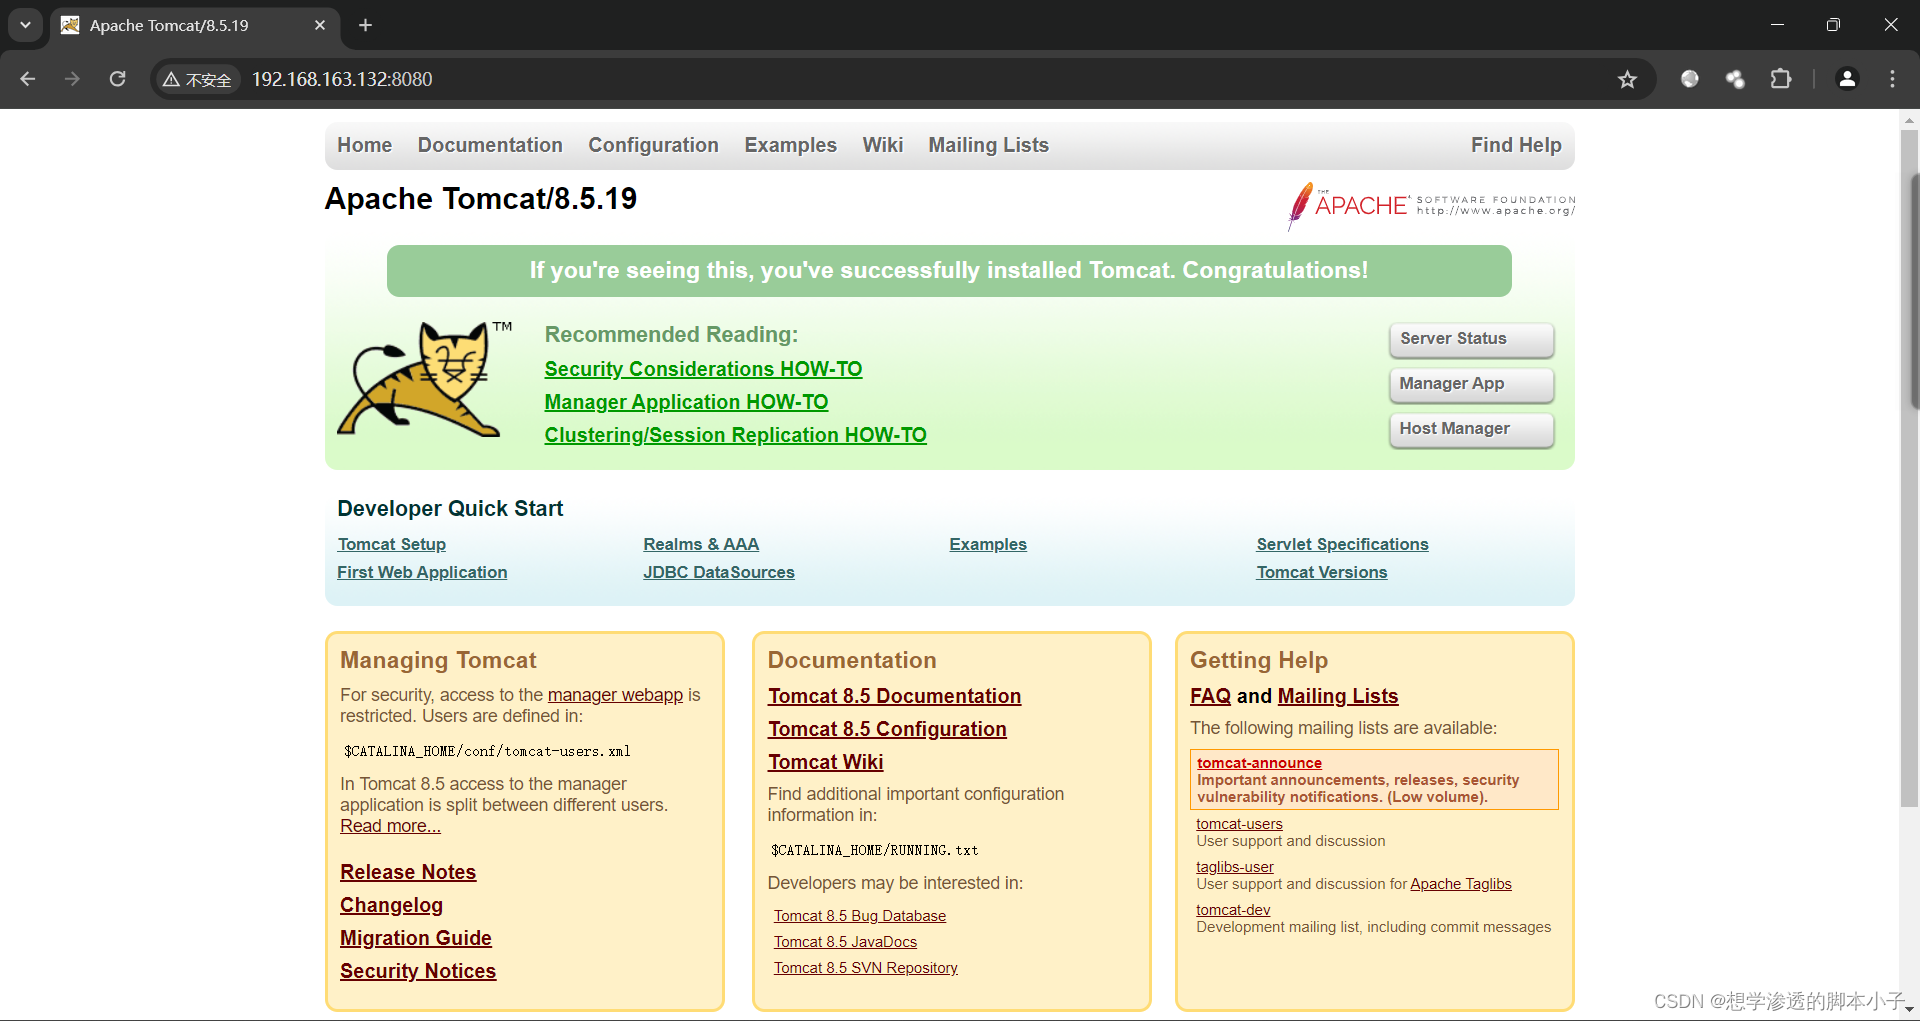
Task: Open Mailing Lists link under Getting Help
Action: coord(1338,696)
